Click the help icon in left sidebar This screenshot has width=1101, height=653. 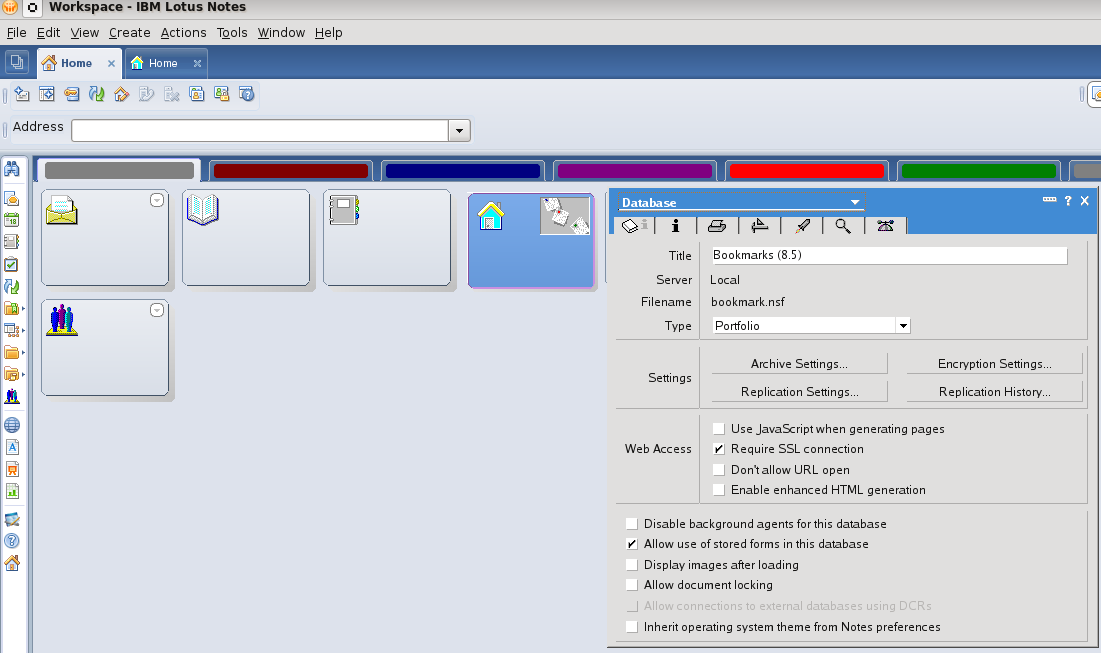[x=12, y=541]
